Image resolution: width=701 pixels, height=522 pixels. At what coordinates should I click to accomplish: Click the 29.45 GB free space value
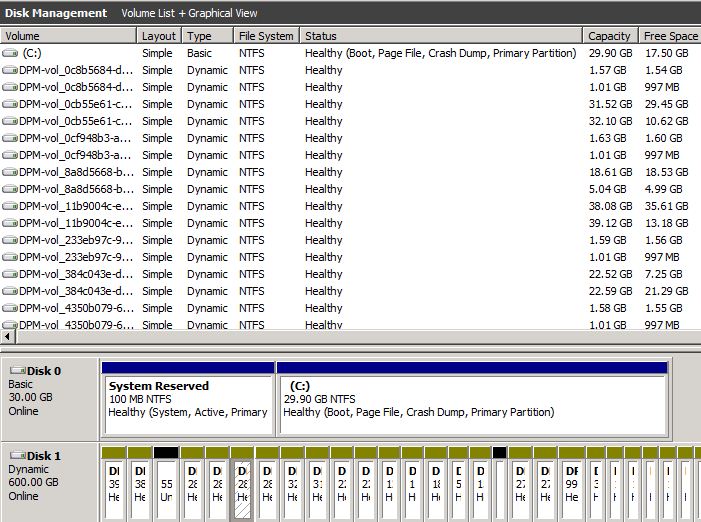point(666,104)
